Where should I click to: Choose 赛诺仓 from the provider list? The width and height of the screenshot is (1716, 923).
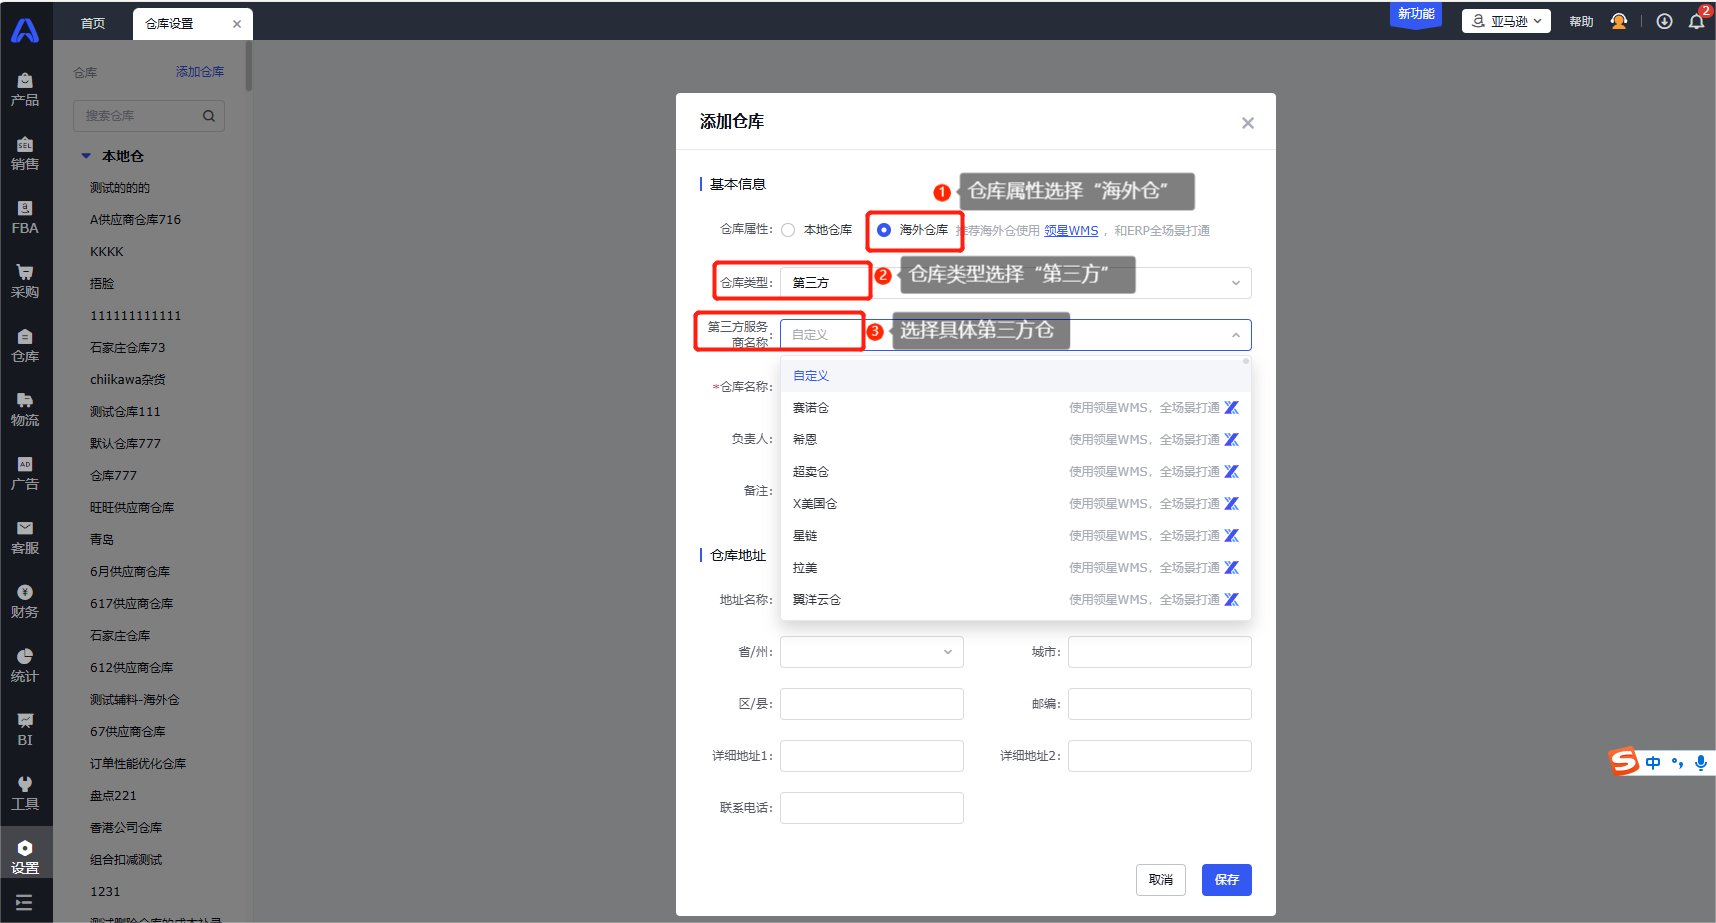[x=811, y=408]
